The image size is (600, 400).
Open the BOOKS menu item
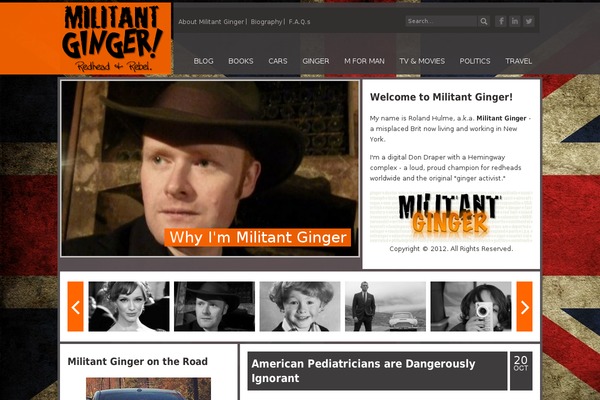point(241,61)
